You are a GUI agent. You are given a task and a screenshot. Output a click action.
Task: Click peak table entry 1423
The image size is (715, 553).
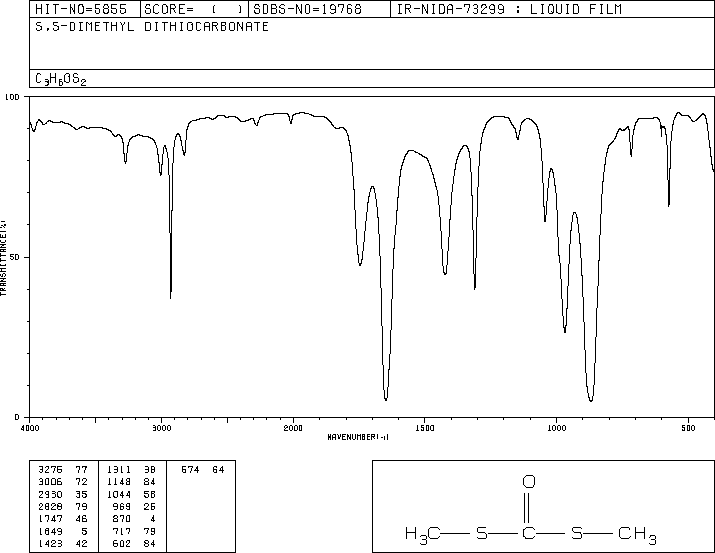tap(50, 543)
